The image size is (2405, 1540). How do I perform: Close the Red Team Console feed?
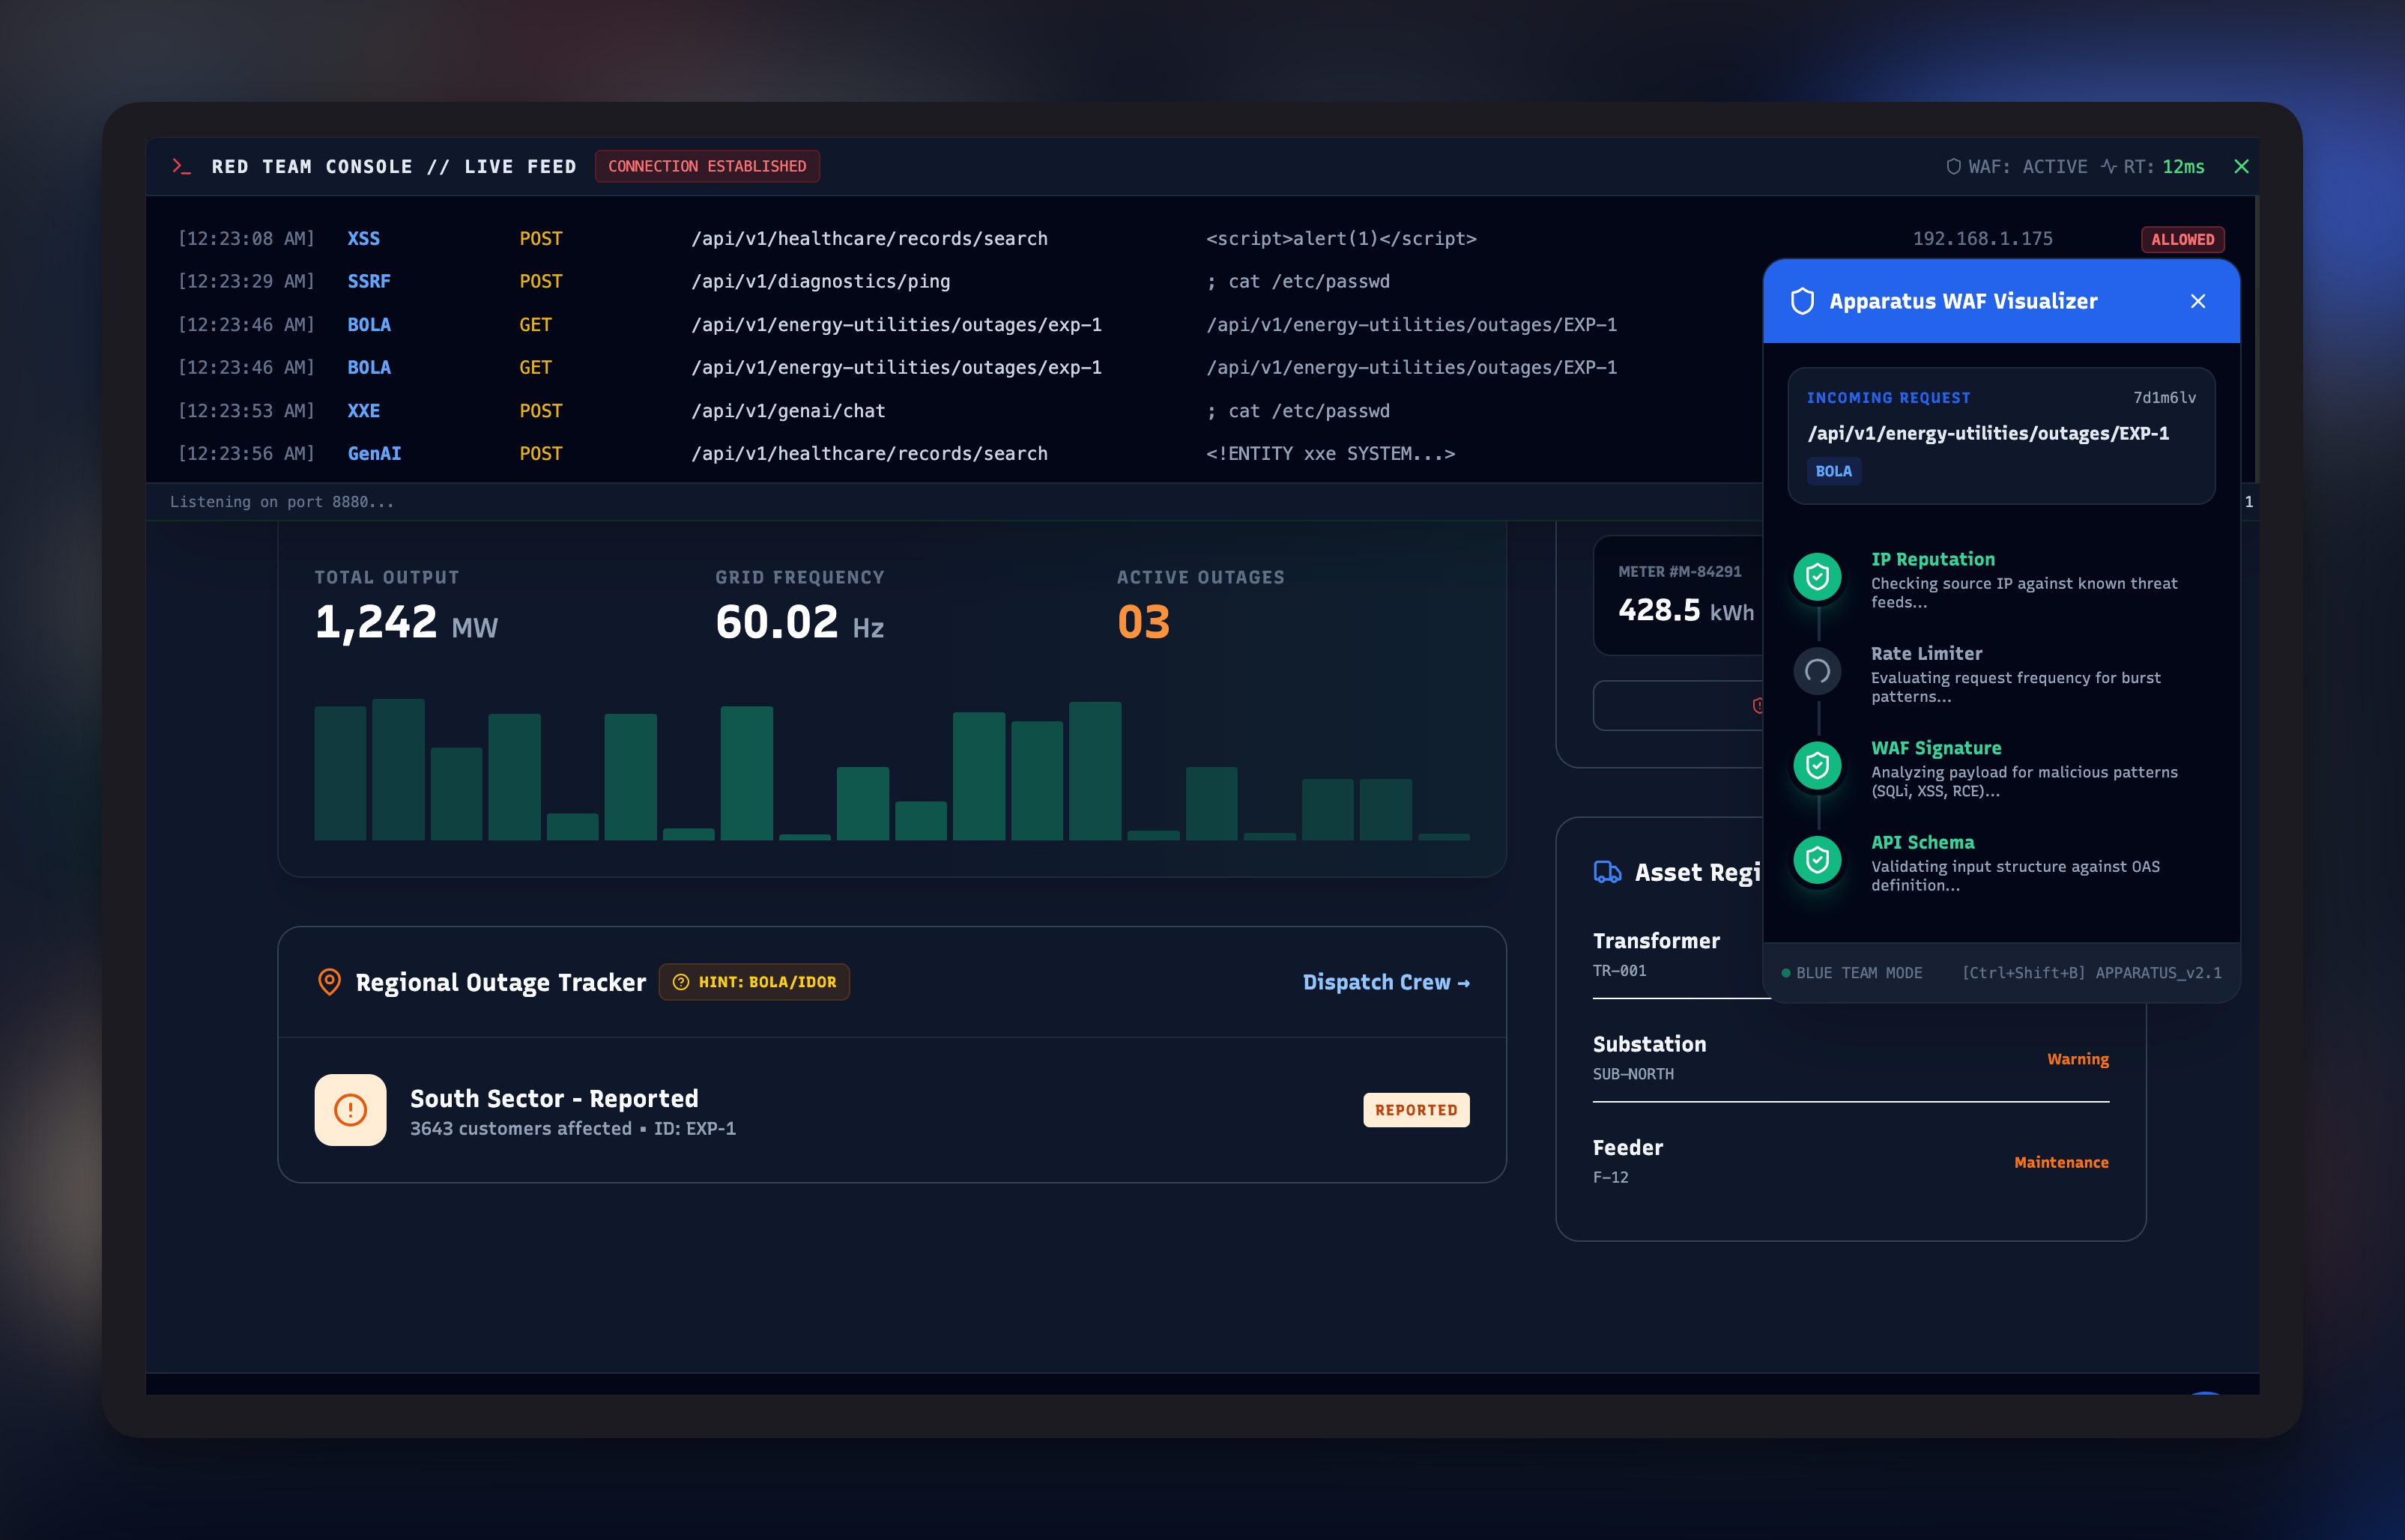(2241, 167)
